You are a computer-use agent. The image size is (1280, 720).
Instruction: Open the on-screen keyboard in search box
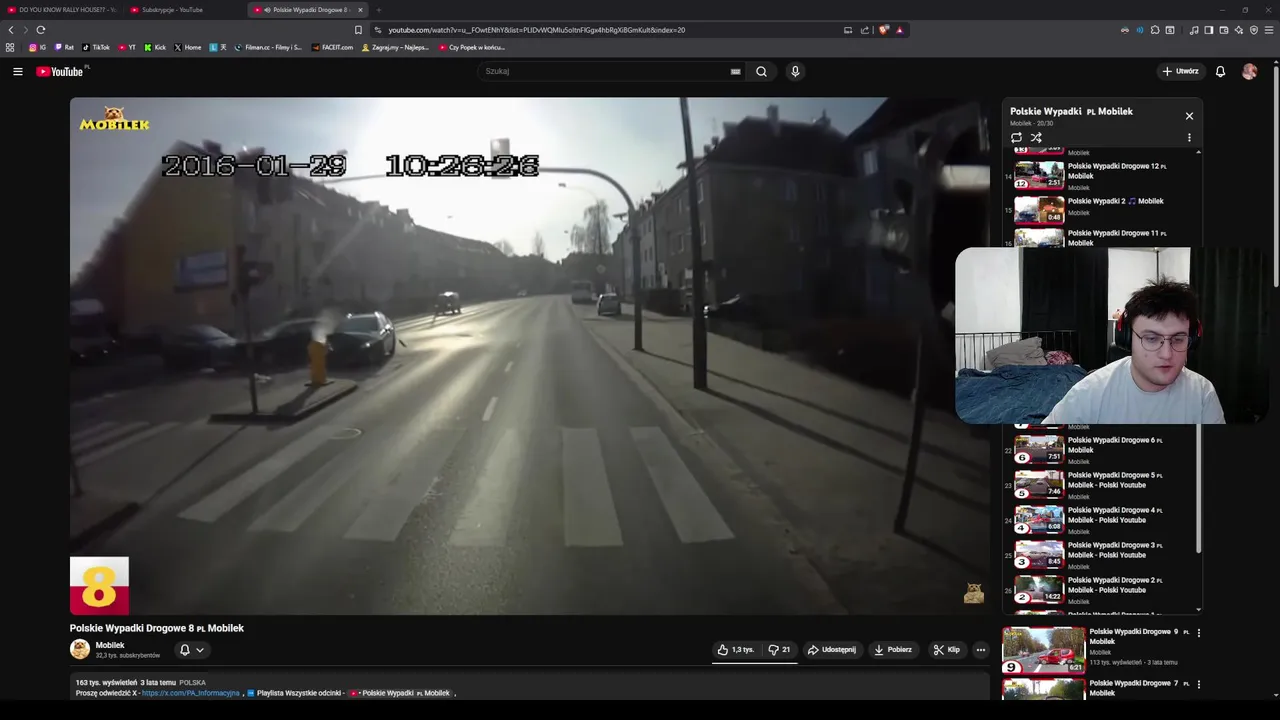tap(735, 71)
